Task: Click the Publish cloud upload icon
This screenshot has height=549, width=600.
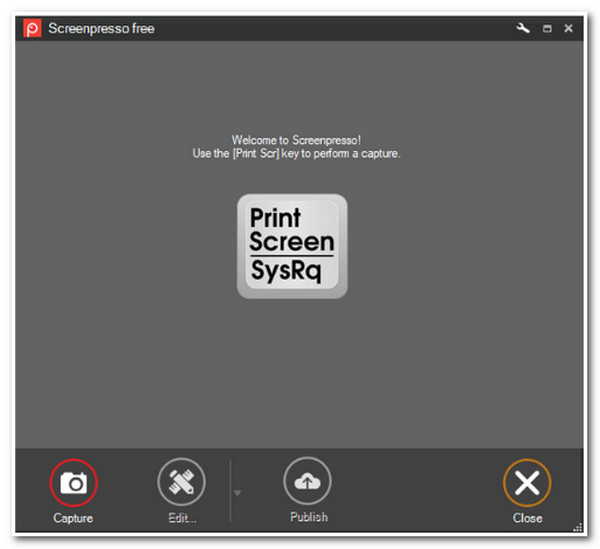Action: click(x=307, y=481)
